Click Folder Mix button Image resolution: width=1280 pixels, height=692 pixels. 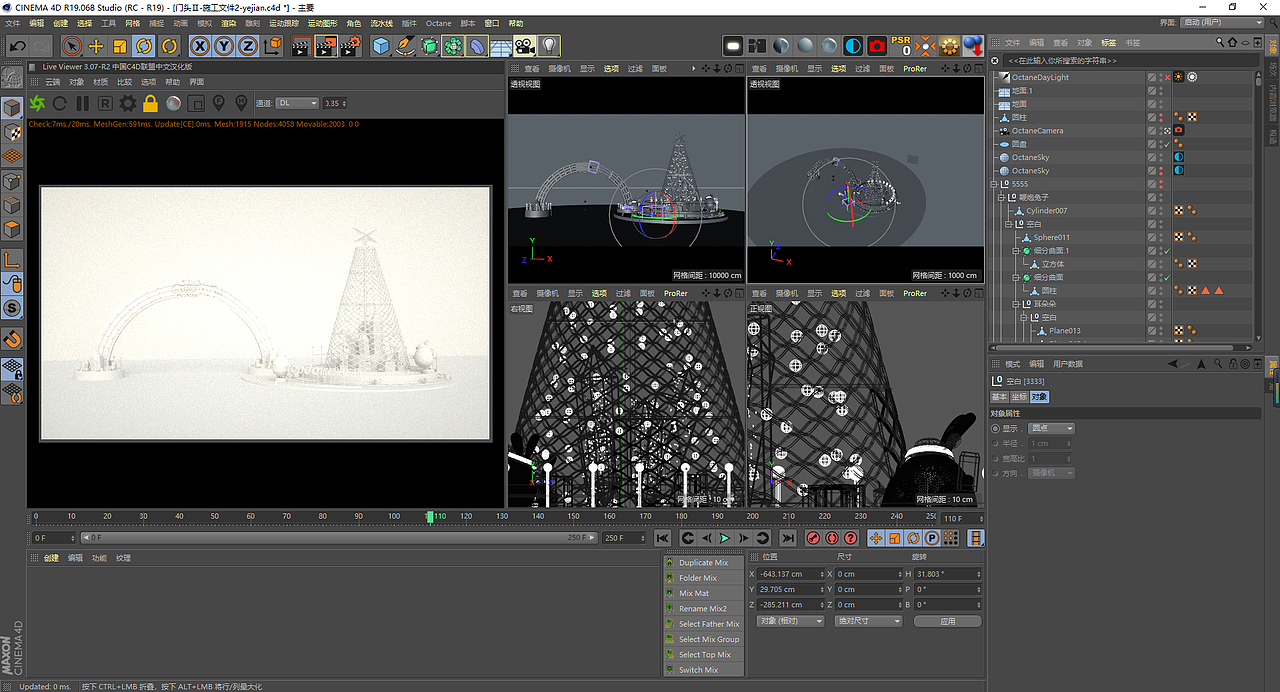click(x=704, y=578)
